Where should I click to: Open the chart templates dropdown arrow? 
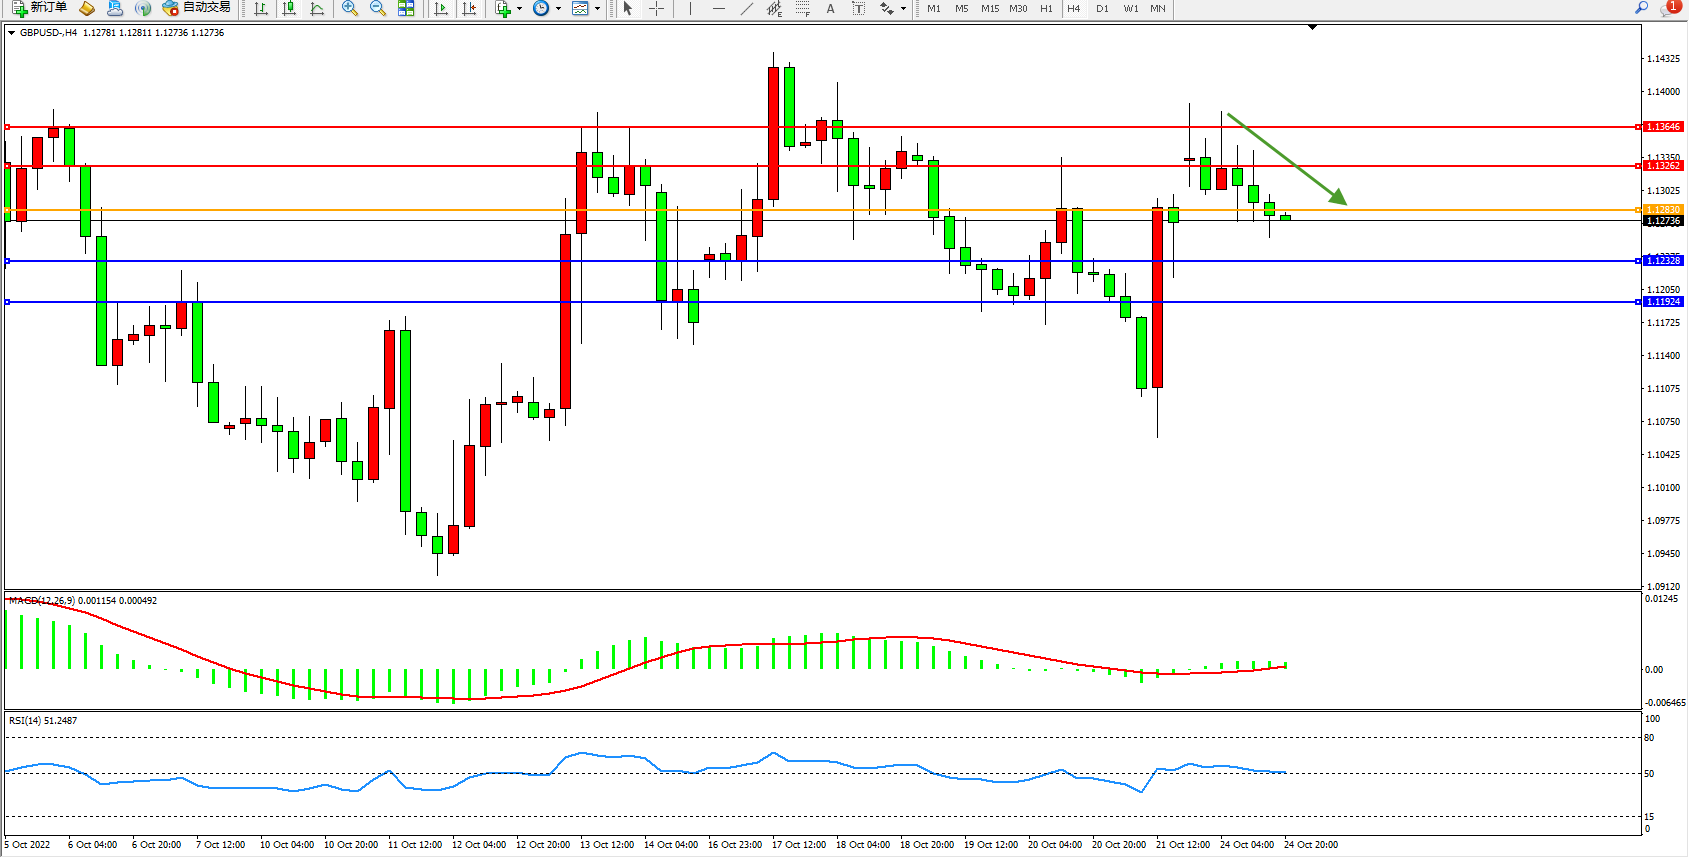click(597, 9)
